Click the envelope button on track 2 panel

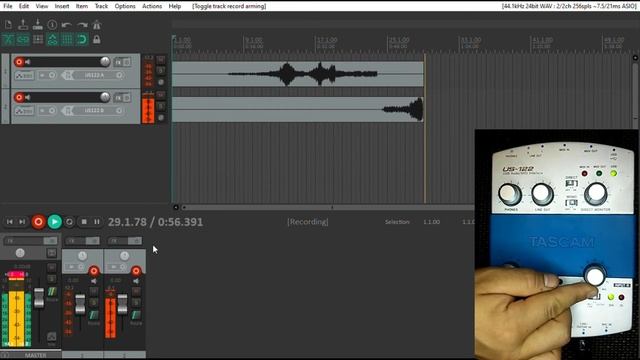pos(24,111)
